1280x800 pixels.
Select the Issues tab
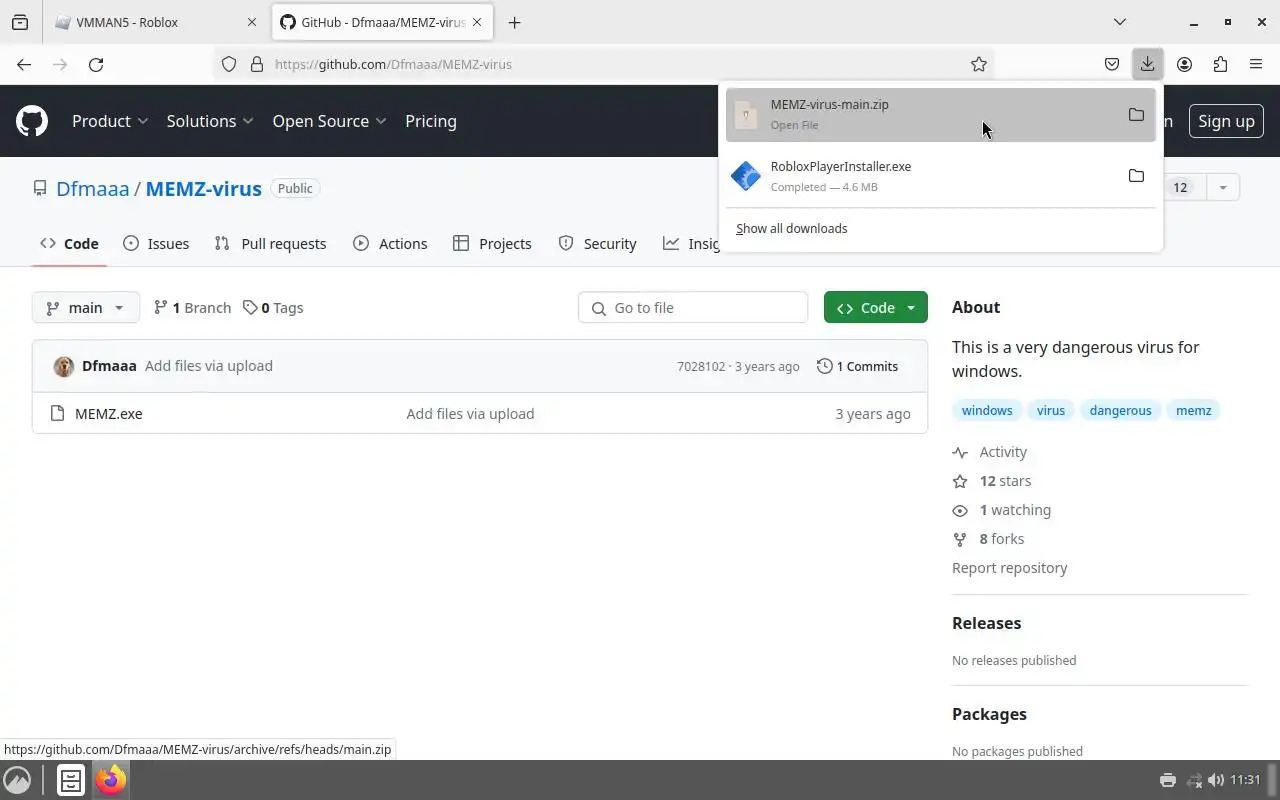click(156, 243)
